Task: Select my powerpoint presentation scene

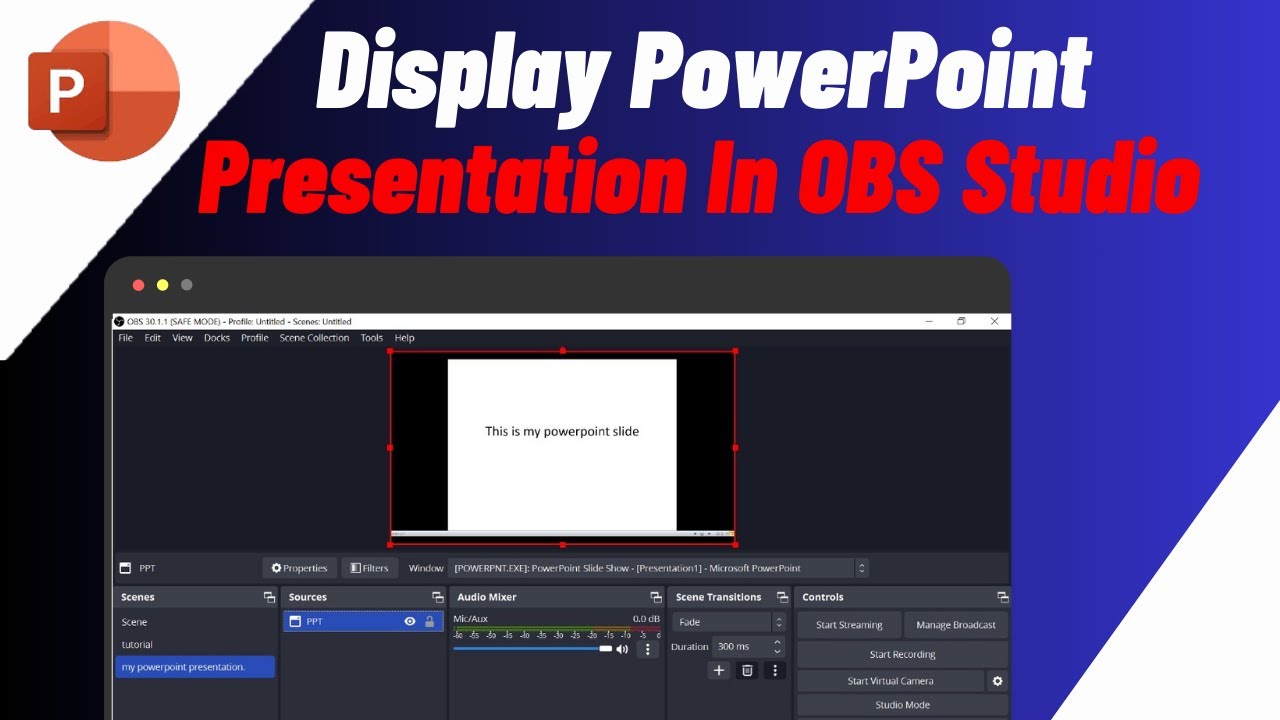Action: pos(195,667)
